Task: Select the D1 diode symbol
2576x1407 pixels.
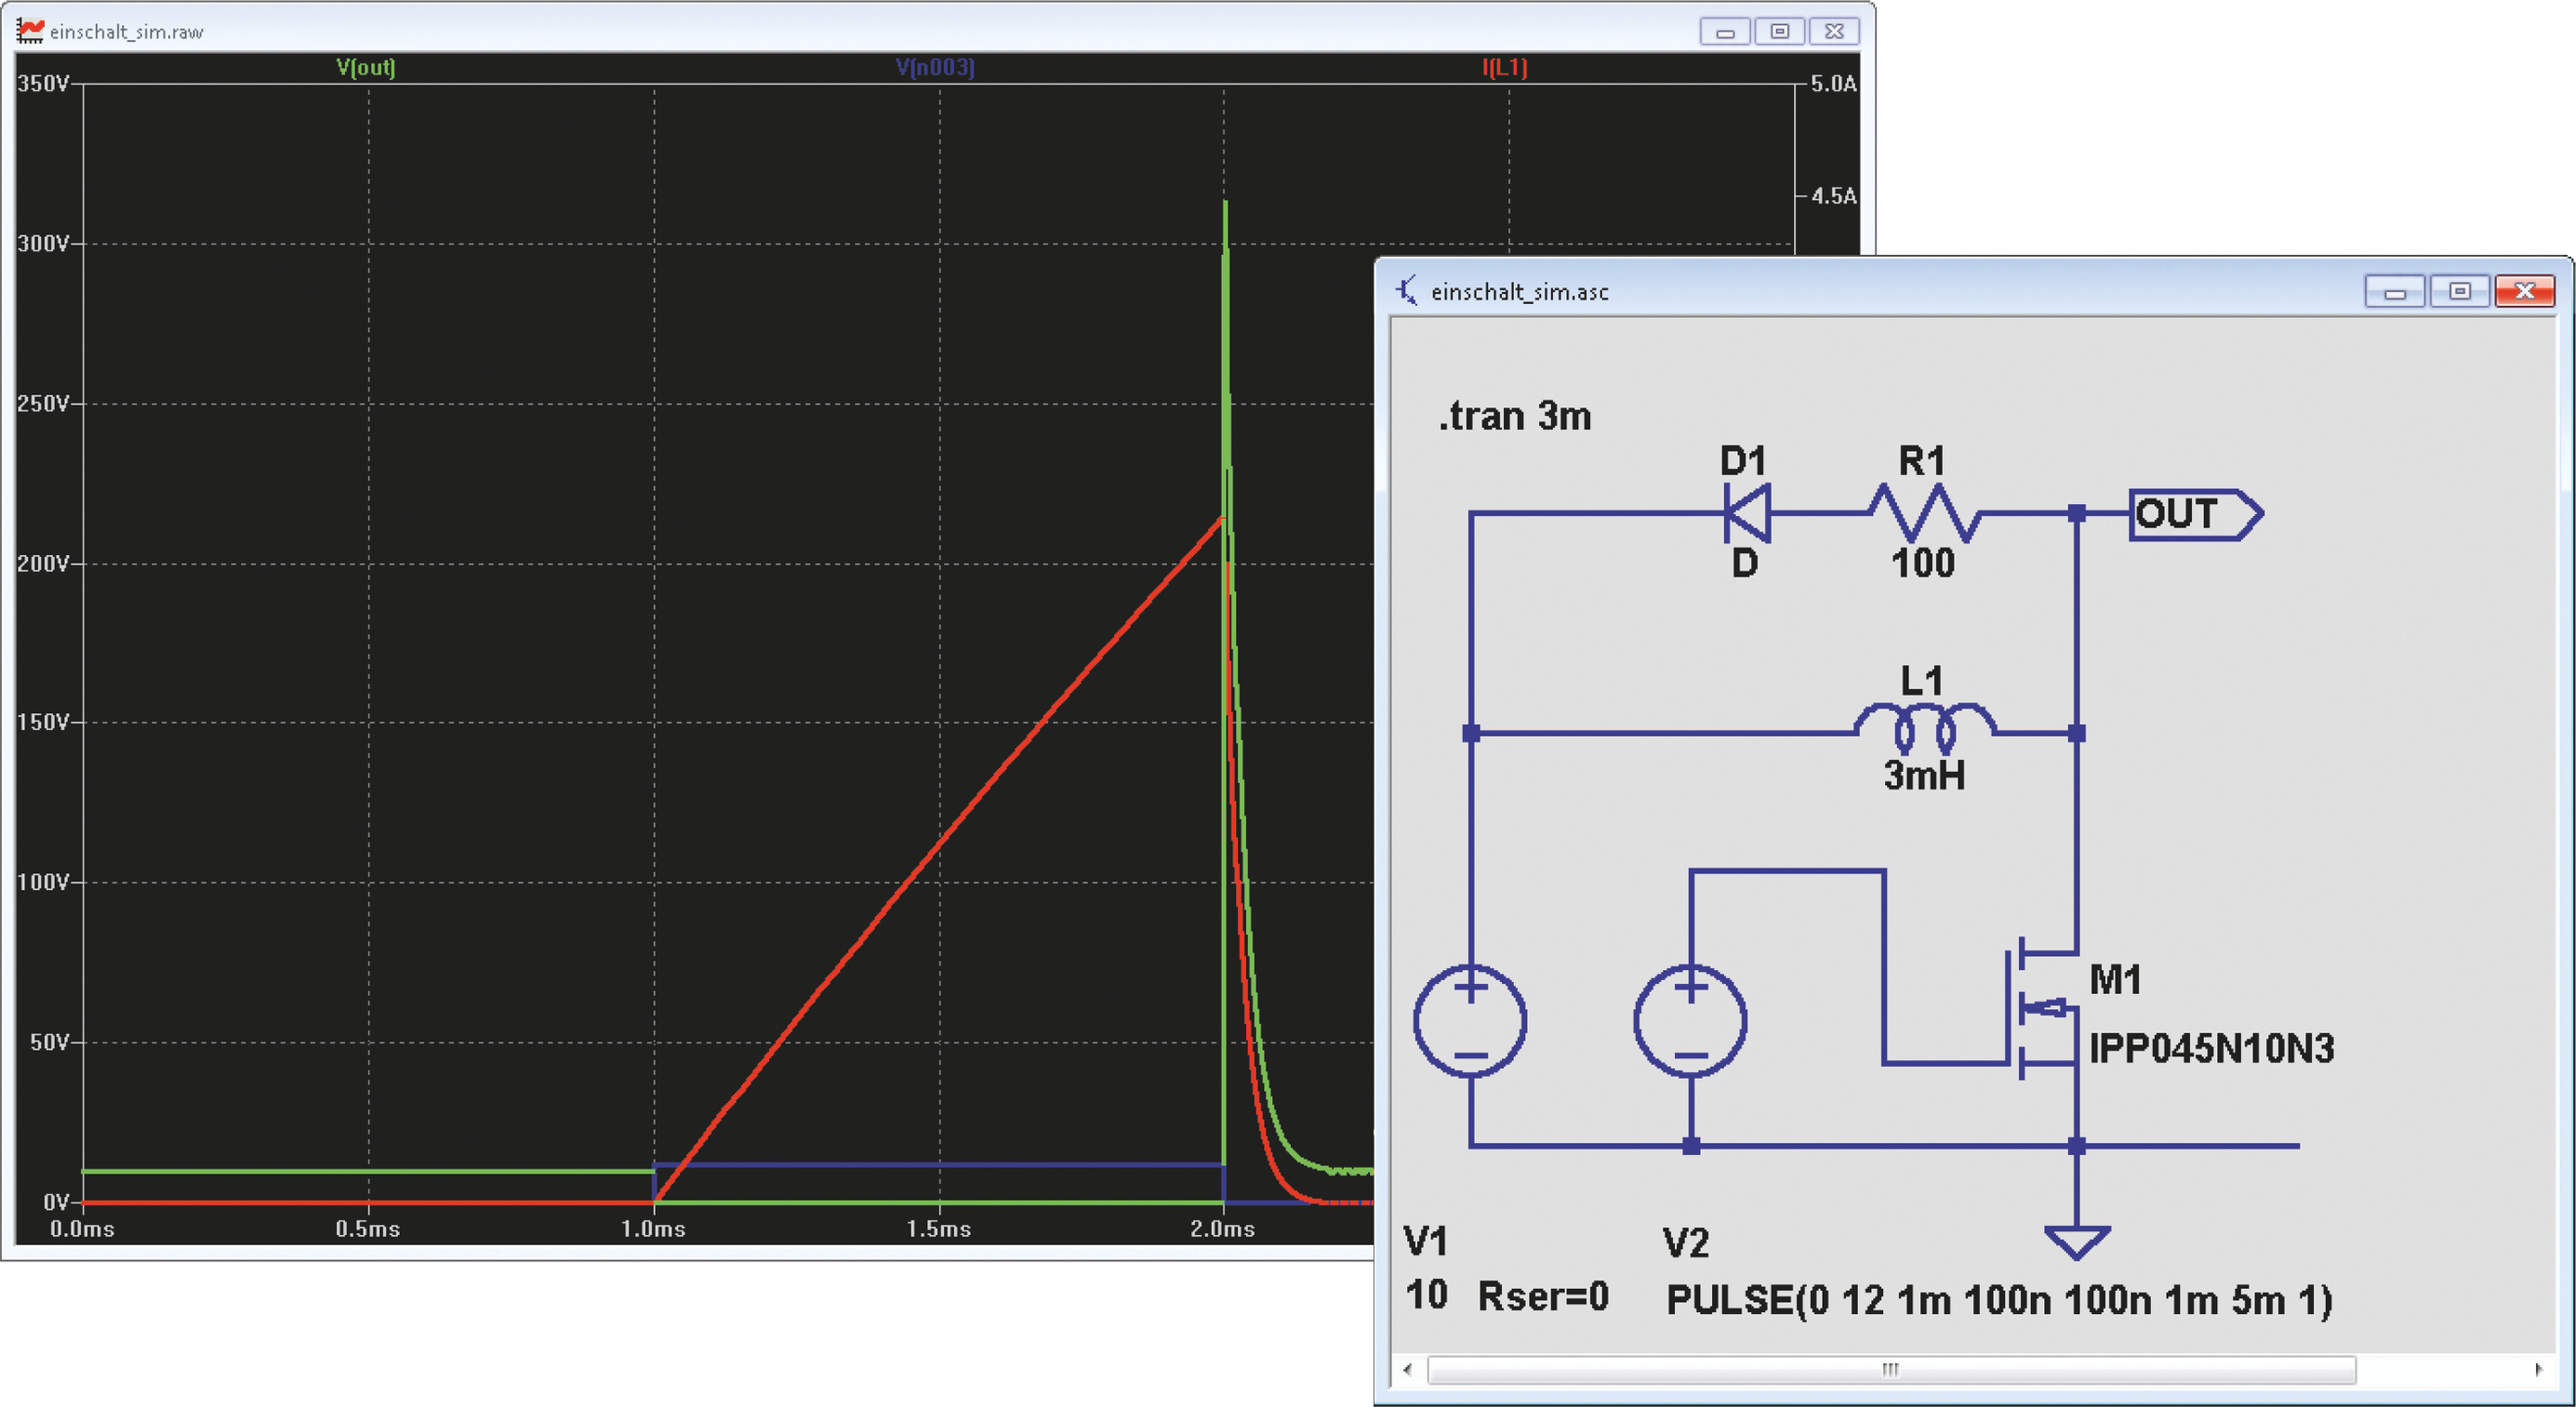Action: (x=1747, y=513)
